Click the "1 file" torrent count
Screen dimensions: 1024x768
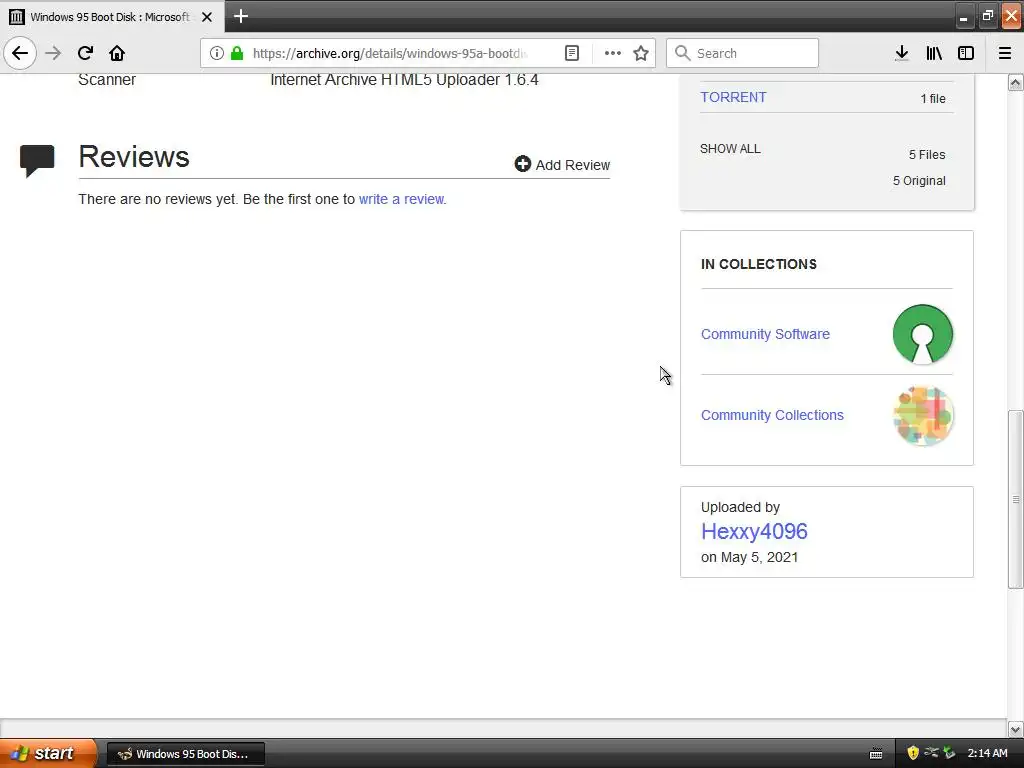933,99
